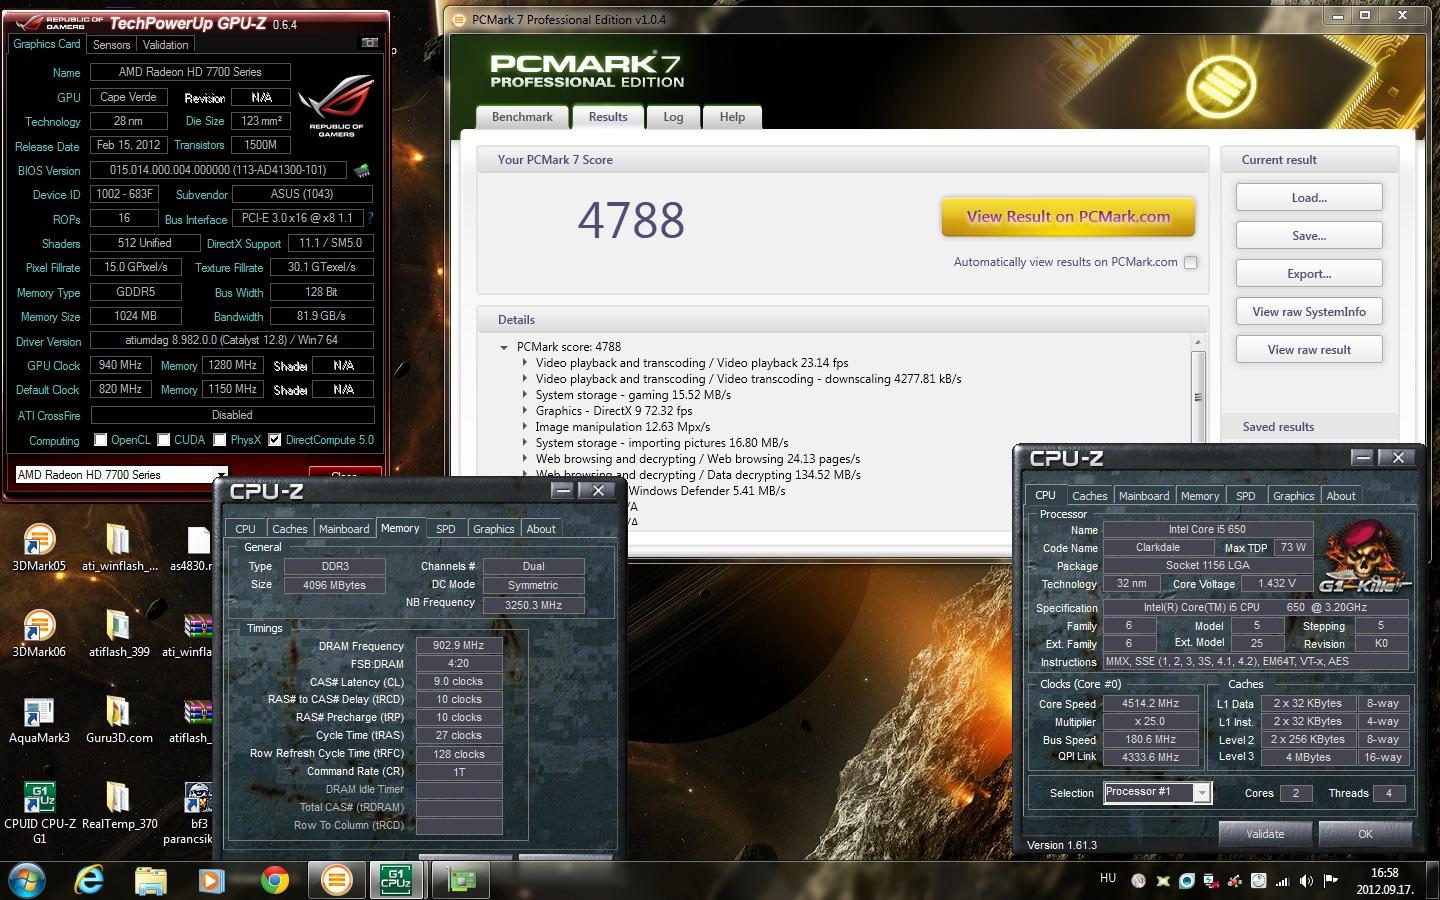Click the Load... button in PCMark
Image resolution: width=1440 pixels, height=900 pixels.
tap(1309, 197)
